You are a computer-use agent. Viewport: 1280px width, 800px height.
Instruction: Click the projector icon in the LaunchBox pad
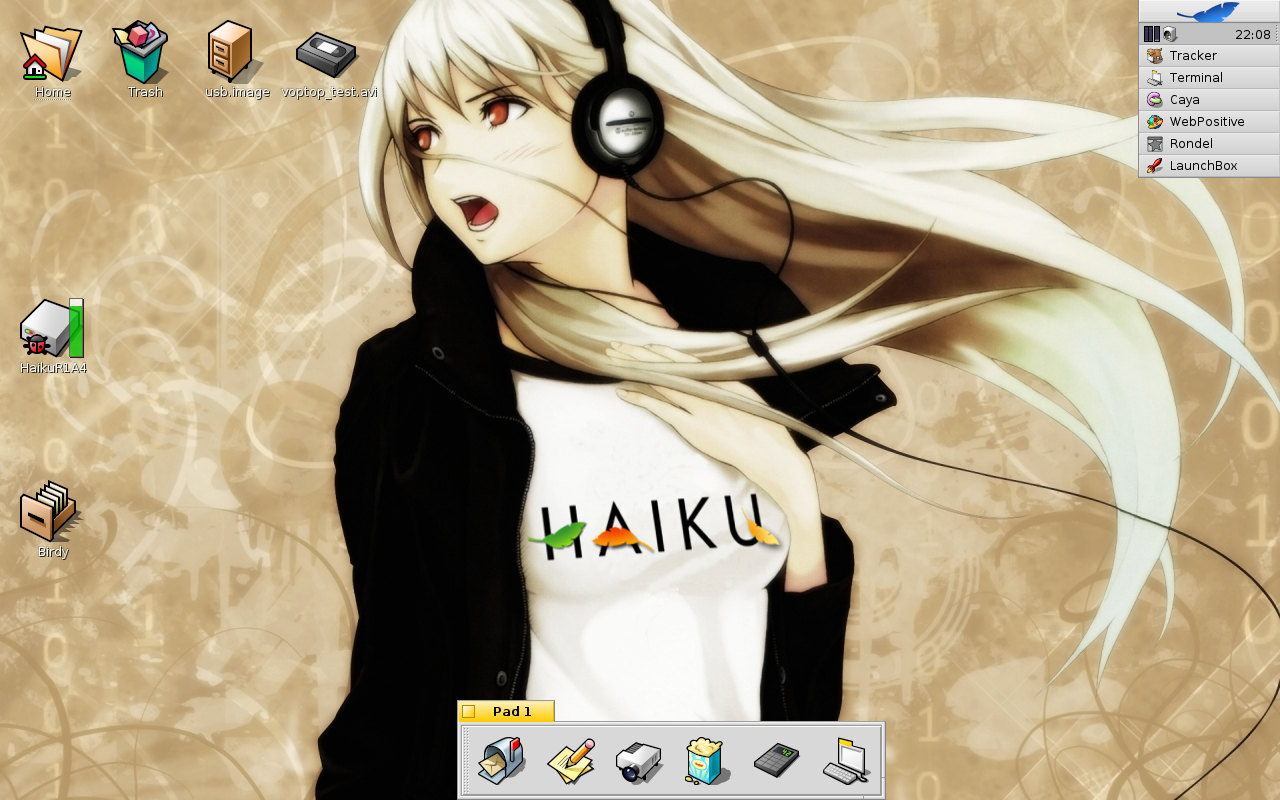coord(638,762)
